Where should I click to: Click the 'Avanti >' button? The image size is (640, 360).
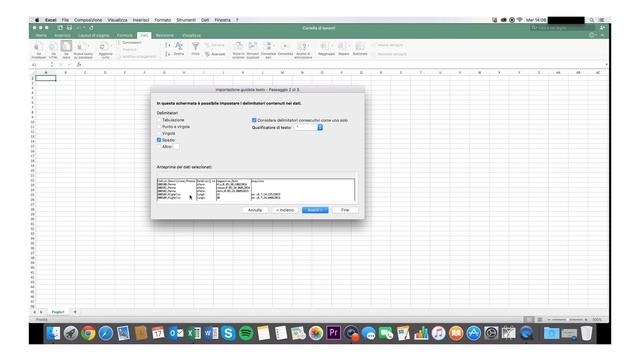pos(315,210)
